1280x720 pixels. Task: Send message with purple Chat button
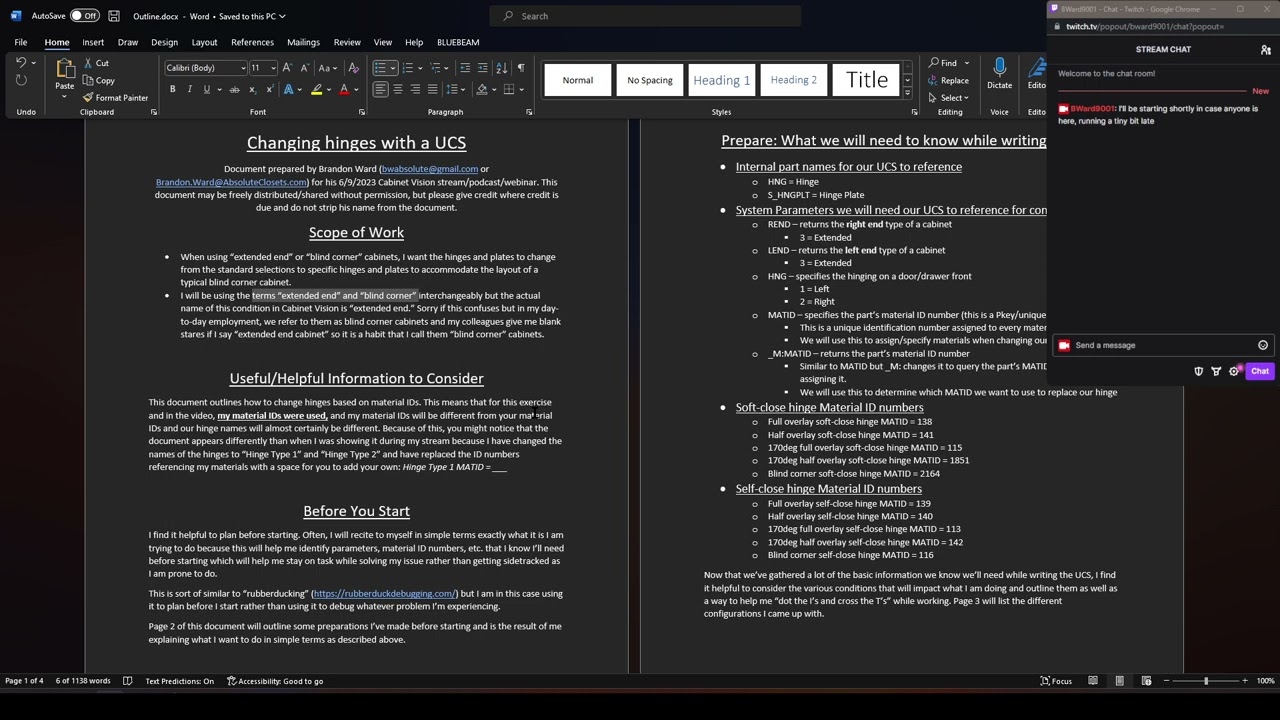pyautogui.click(x=1259, y=371)
